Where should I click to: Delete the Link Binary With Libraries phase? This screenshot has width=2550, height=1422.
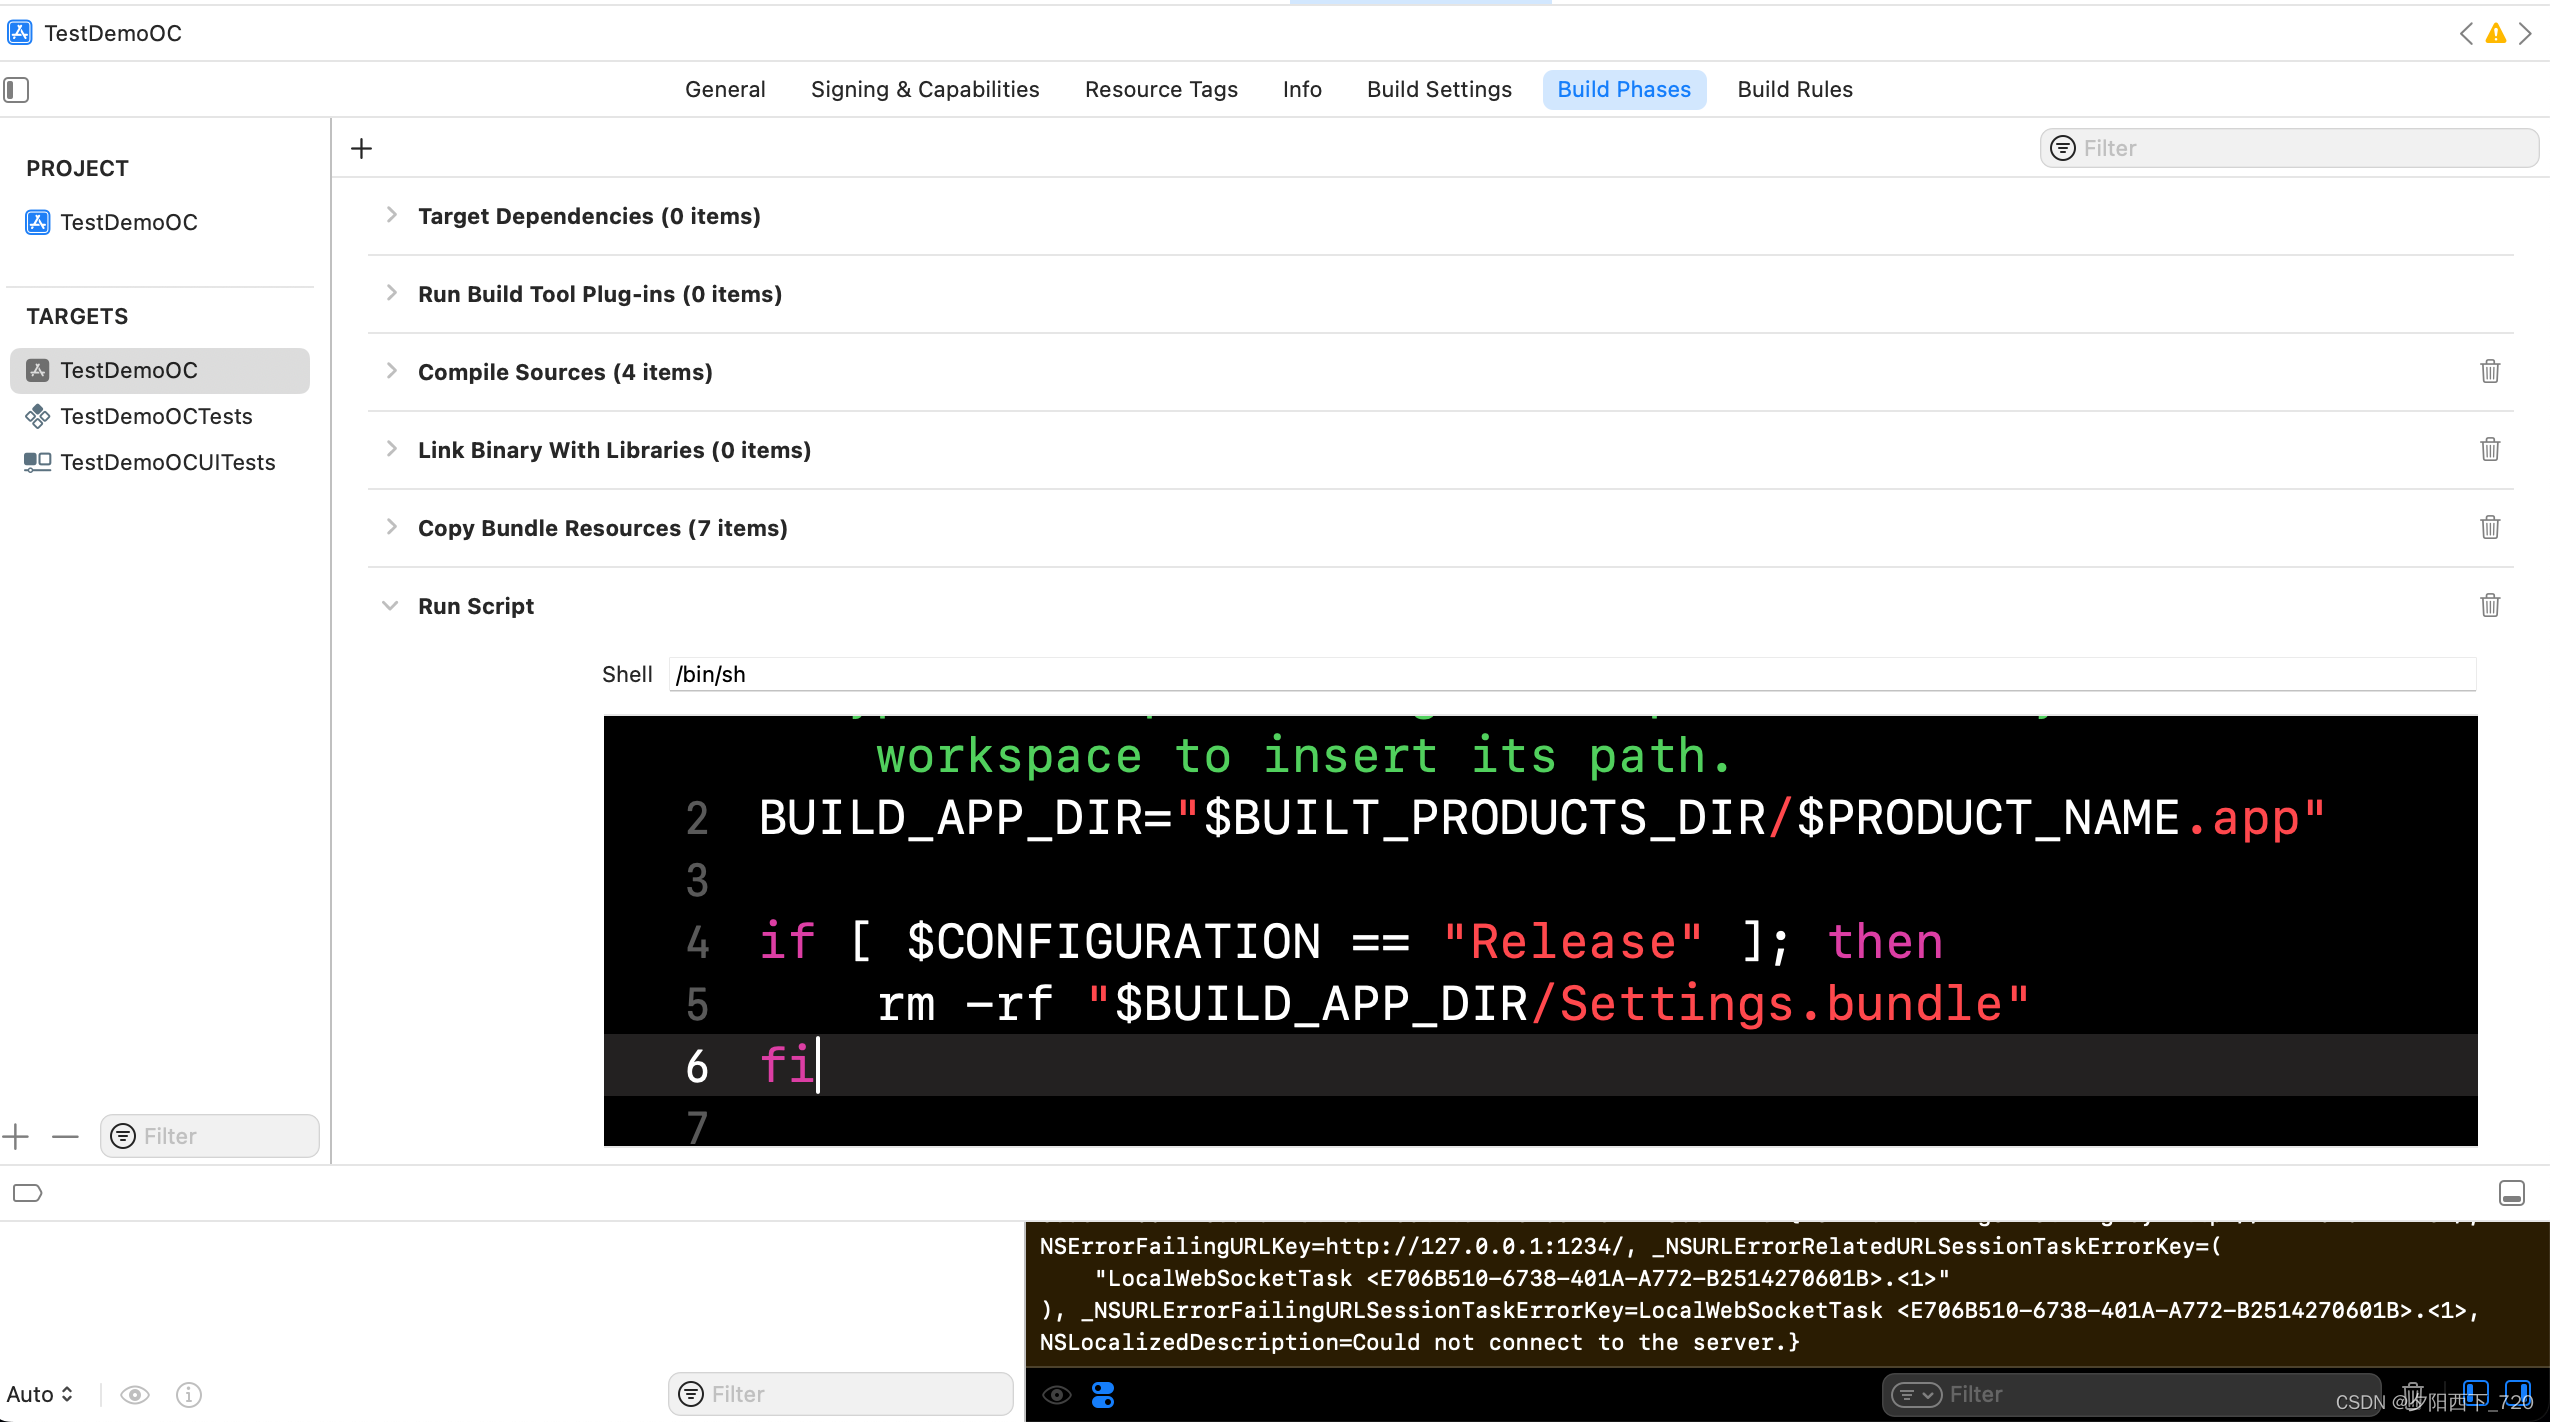click(x=2490, y=449)
